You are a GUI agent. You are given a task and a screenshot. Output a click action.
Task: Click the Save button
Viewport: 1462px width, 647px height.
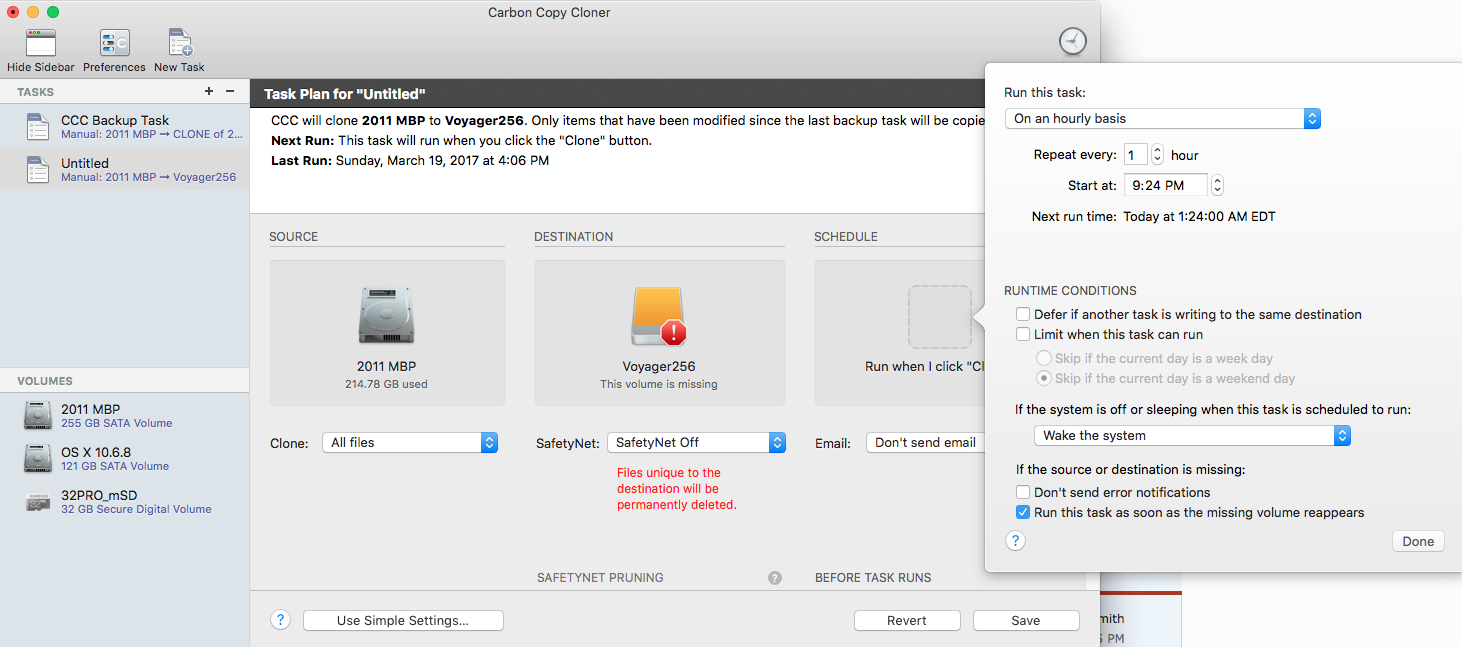[x=1026, y=620]
